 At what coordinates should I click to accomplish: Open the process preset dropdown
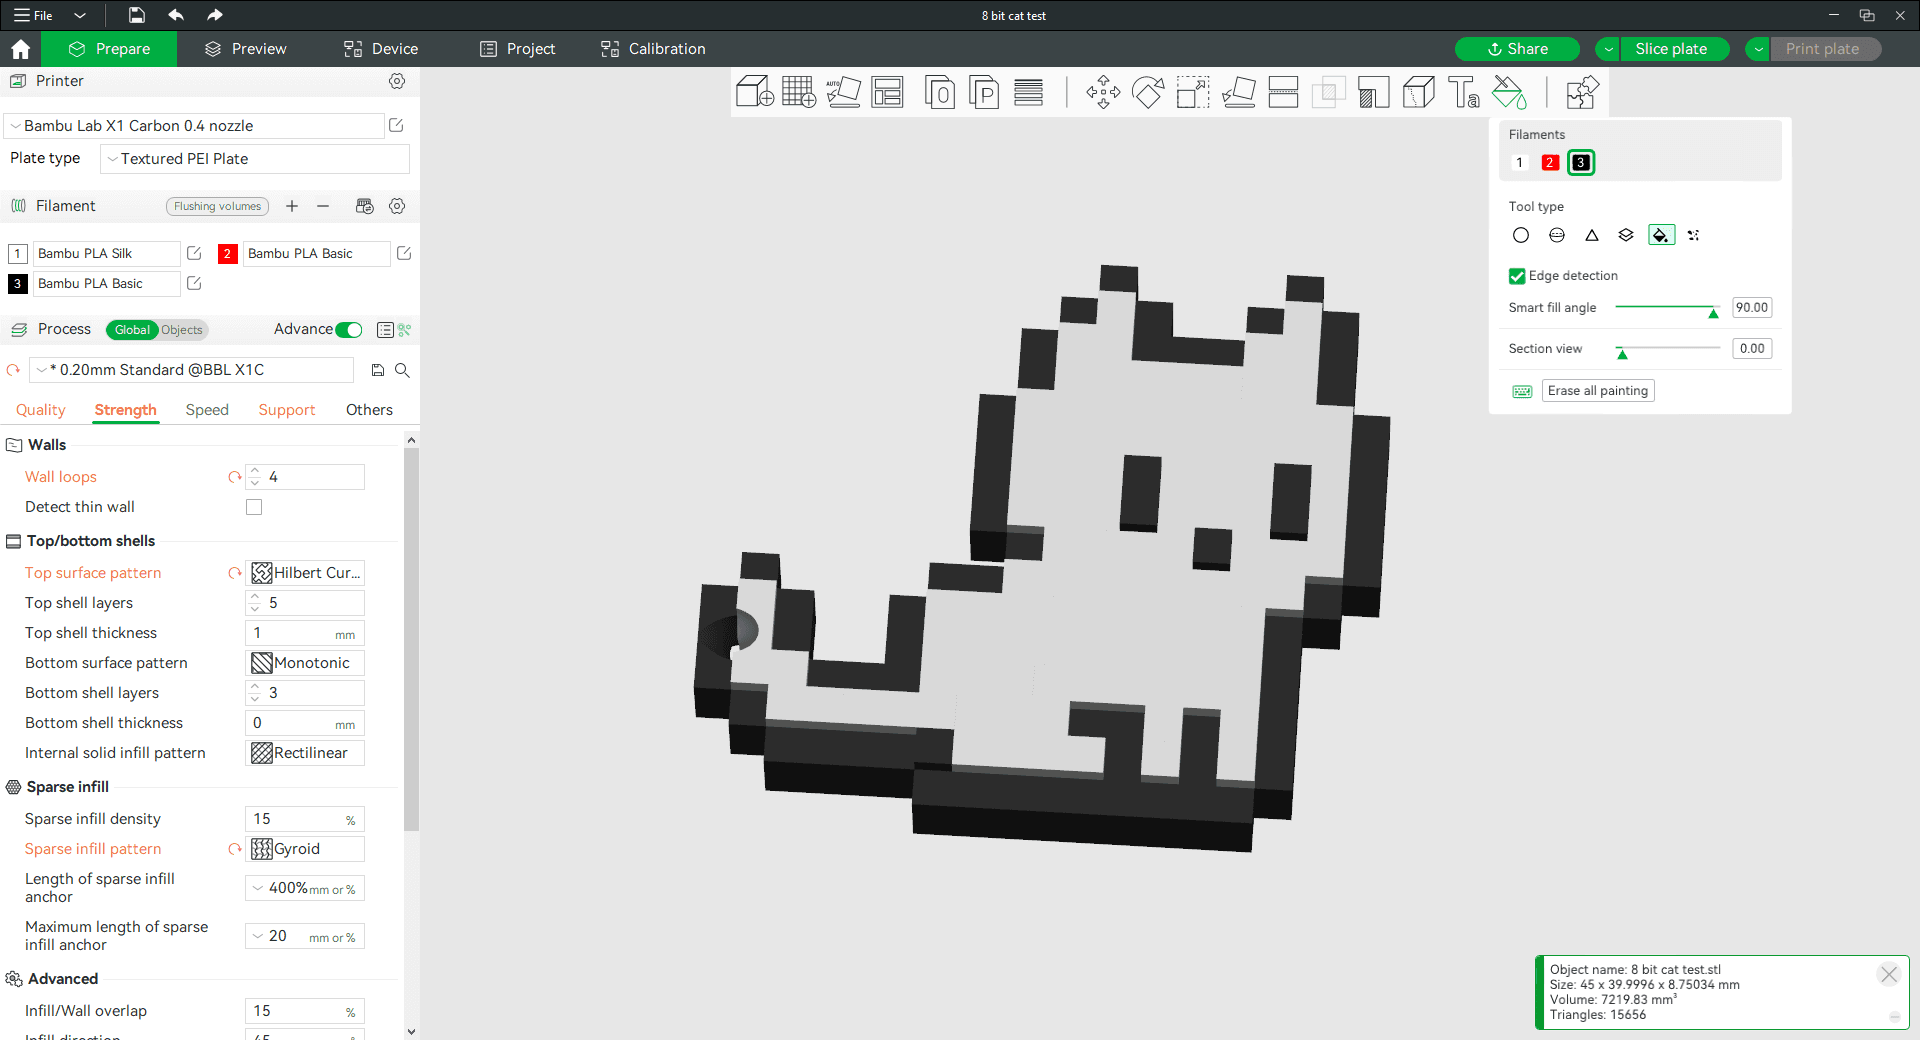(x=191, y=370)
